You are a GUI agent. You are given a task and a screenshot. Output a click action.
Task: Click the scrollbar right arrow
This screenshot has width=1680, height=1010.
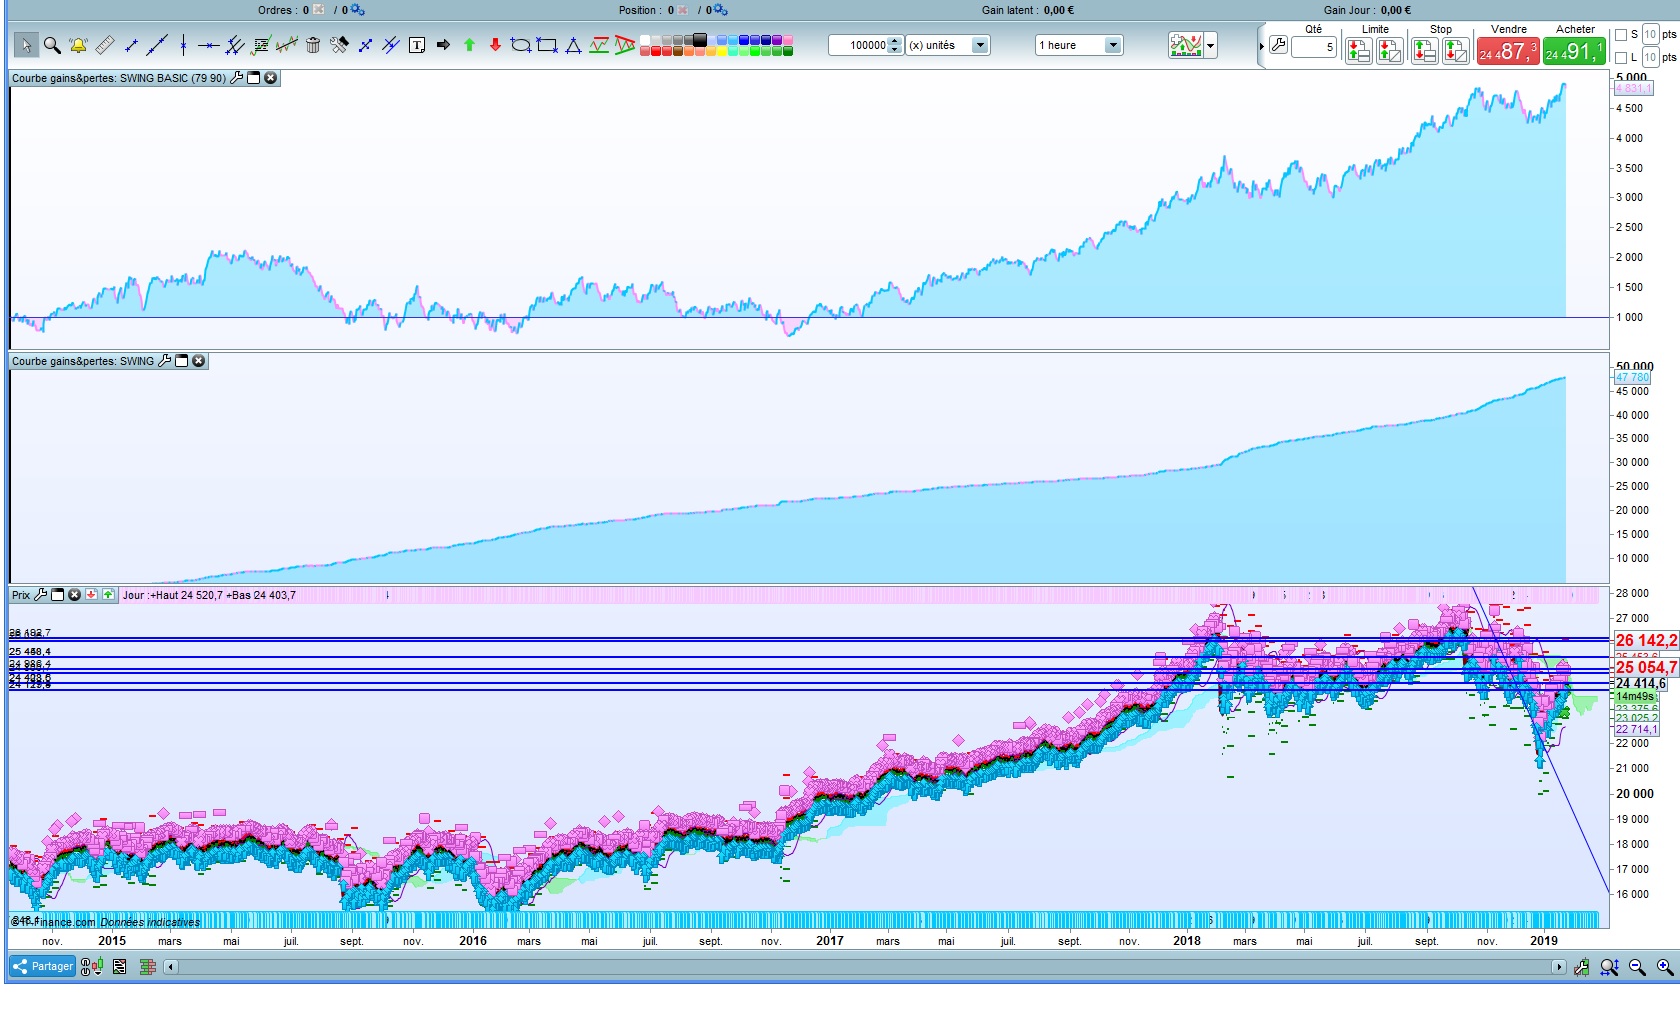pyautogui.click(x=1558, y=967)
